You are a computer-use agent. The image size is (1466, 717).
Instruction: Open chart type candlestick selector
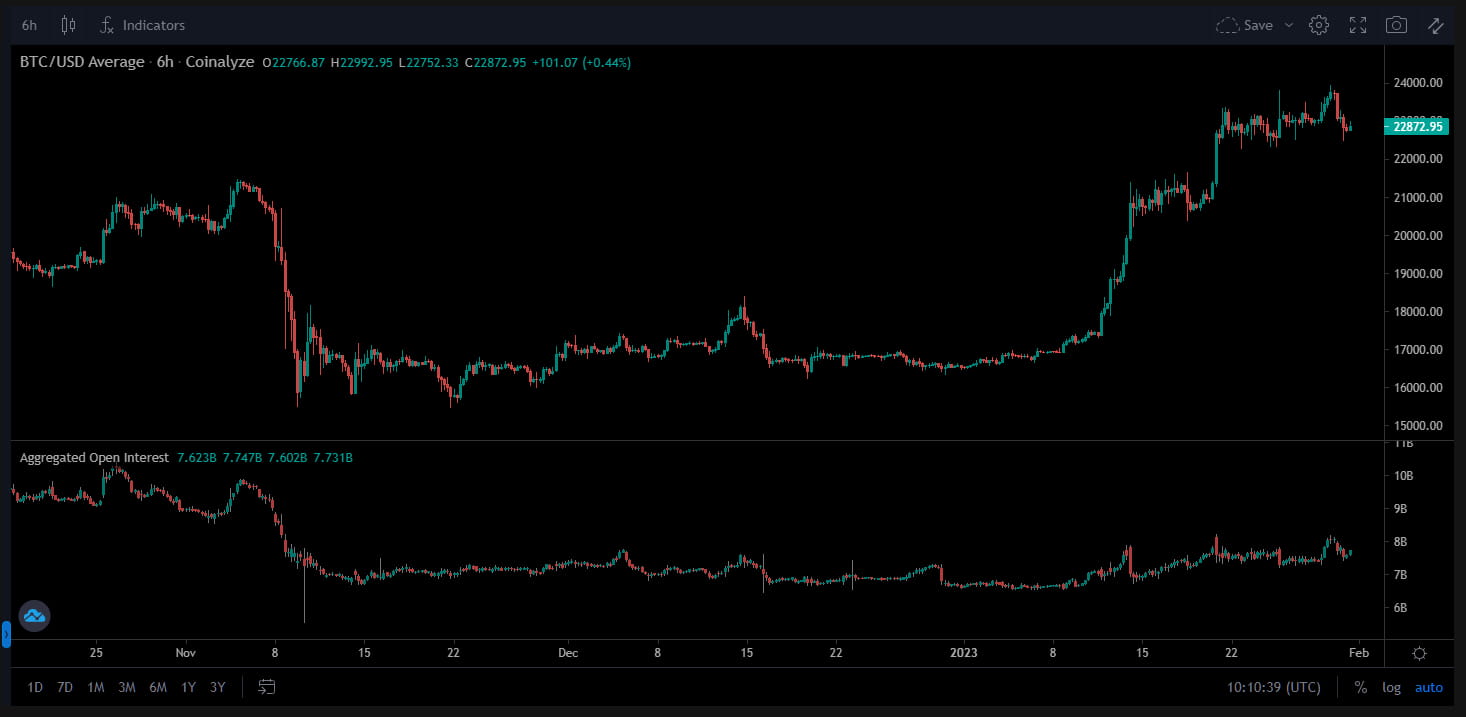pos(68,25)
